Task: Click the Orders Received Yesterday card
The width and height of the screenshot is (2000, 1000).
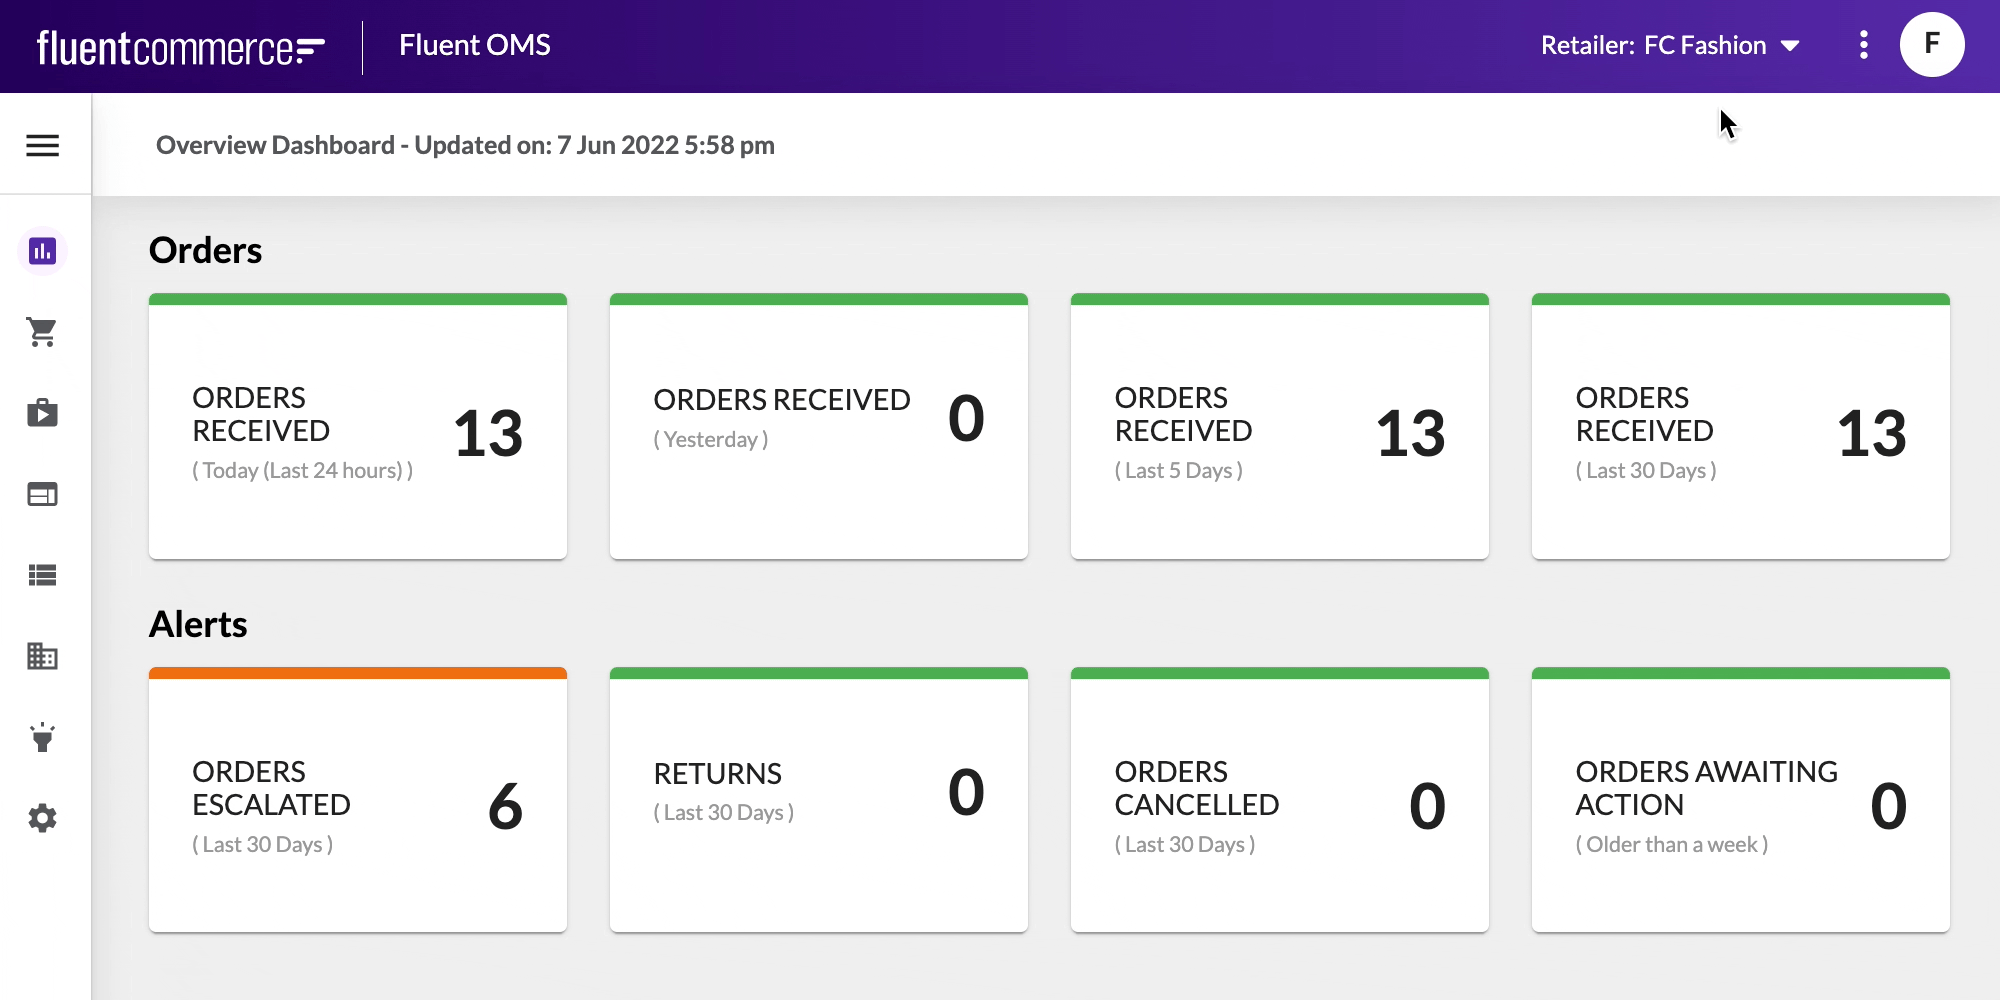Action: [x=818, y=427]
